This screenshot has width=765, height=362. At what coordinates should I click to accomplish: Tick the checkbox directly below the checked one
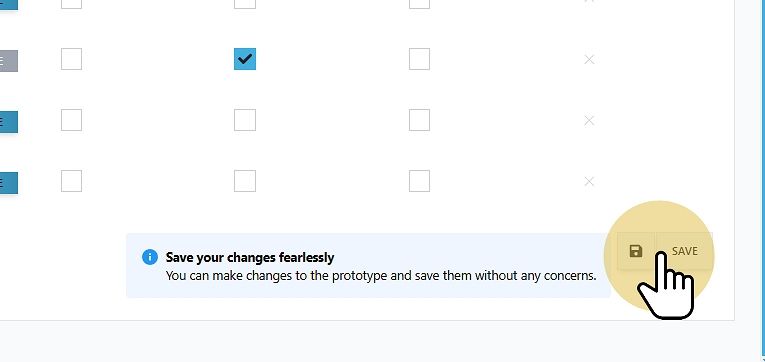click(245, 120)
